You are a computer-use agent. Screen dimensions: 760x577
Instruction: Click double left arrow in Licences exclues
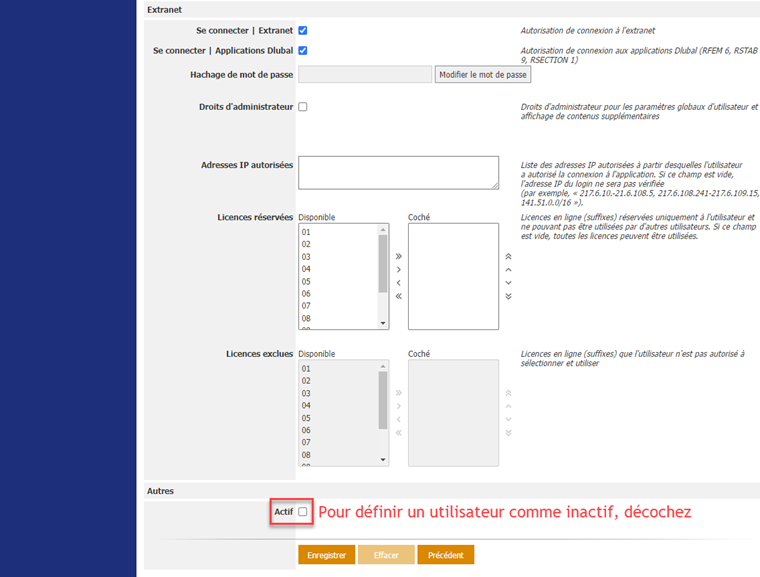point(398,433)
